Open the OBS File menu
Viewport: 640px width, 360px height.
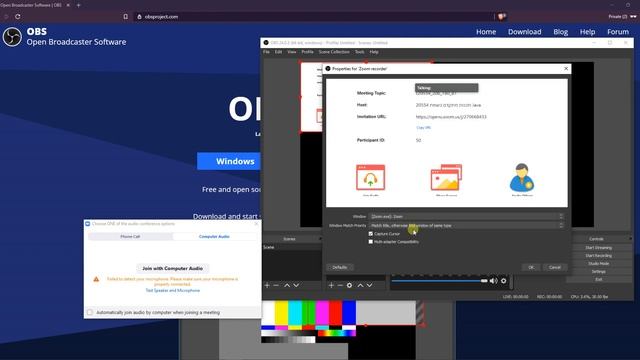click(x=266, y=52)
